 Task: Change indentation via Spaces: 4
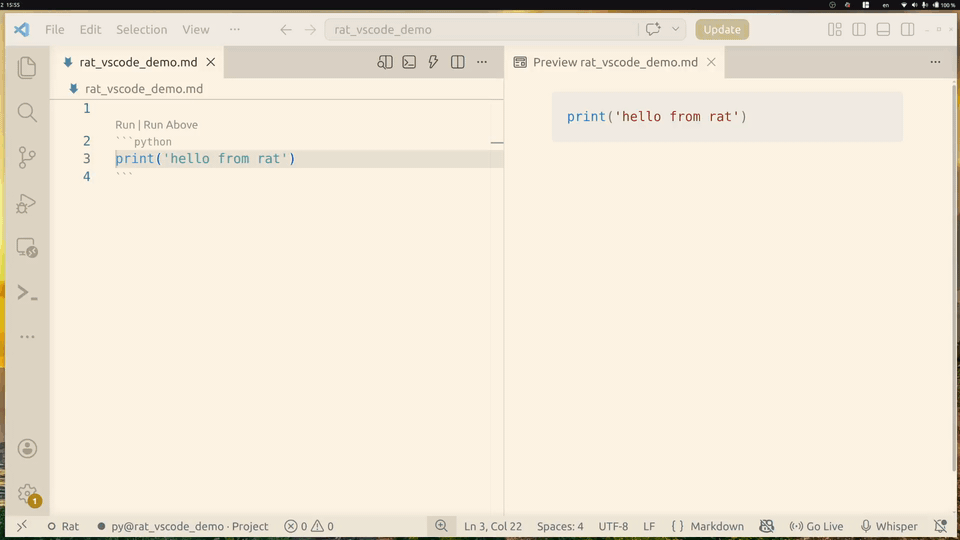(x=560, y=526)
